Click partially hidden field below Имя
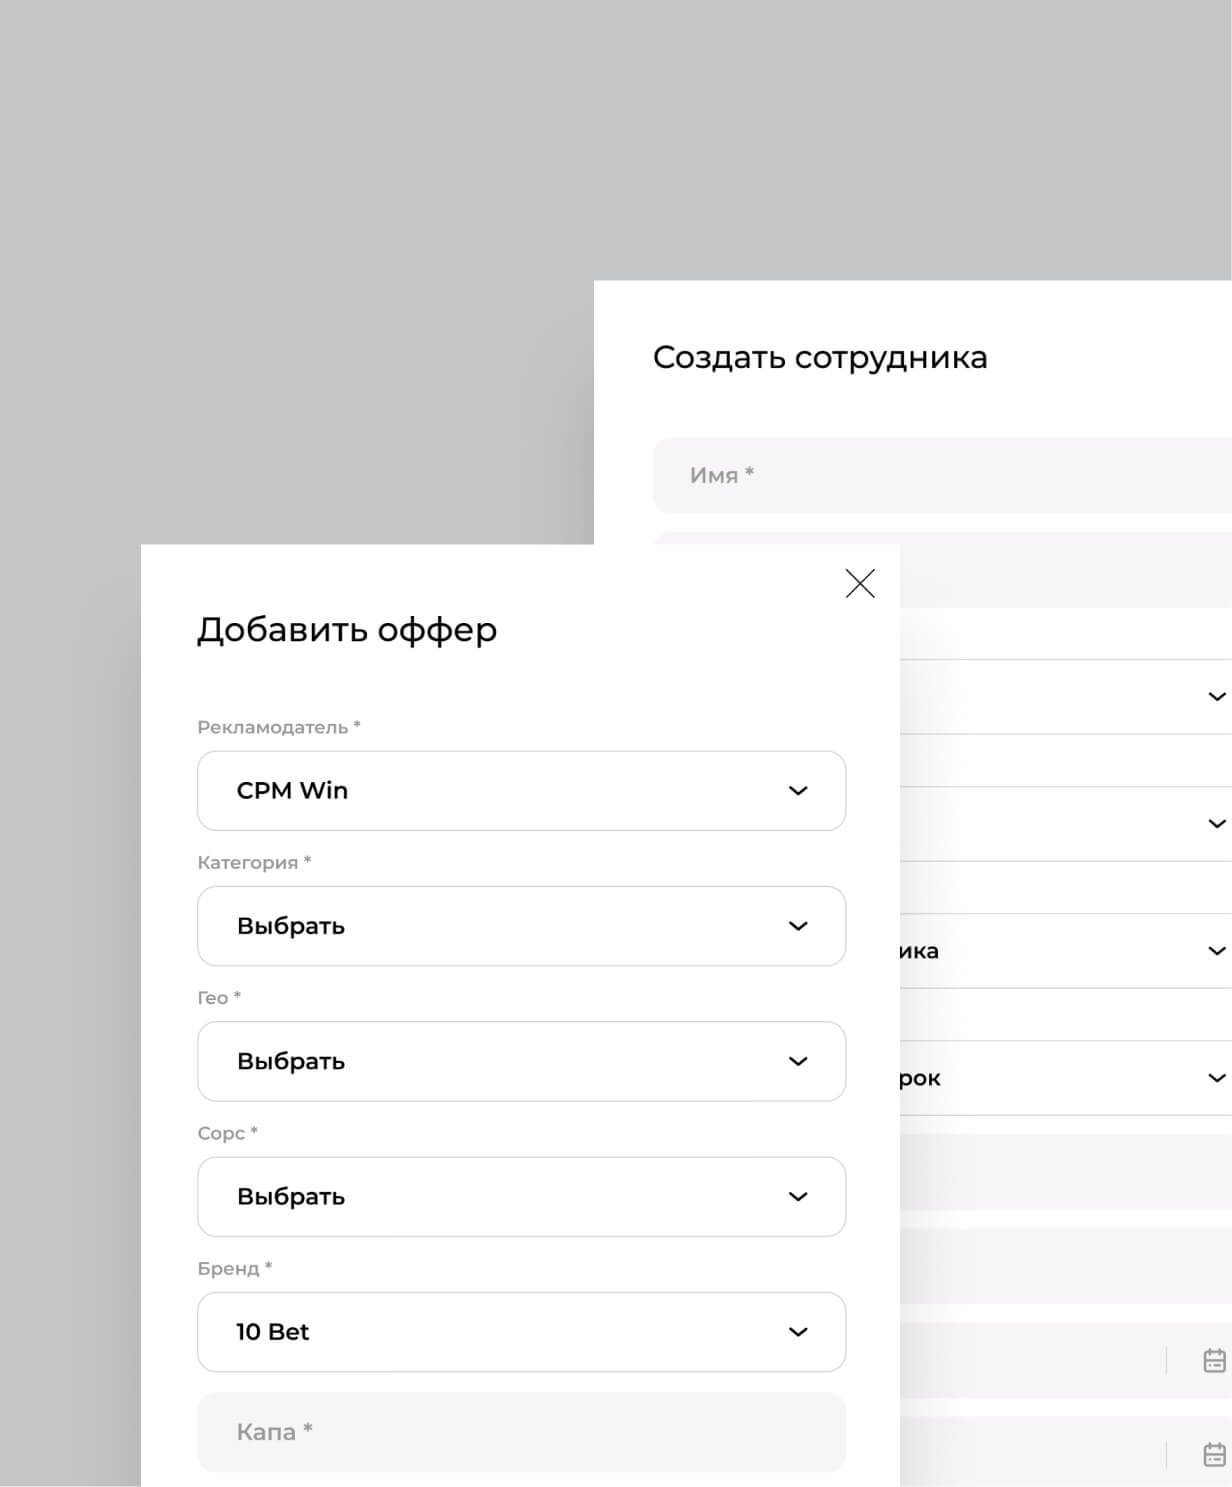Screen dimensions: 1232x1487 coord(1060,568)
